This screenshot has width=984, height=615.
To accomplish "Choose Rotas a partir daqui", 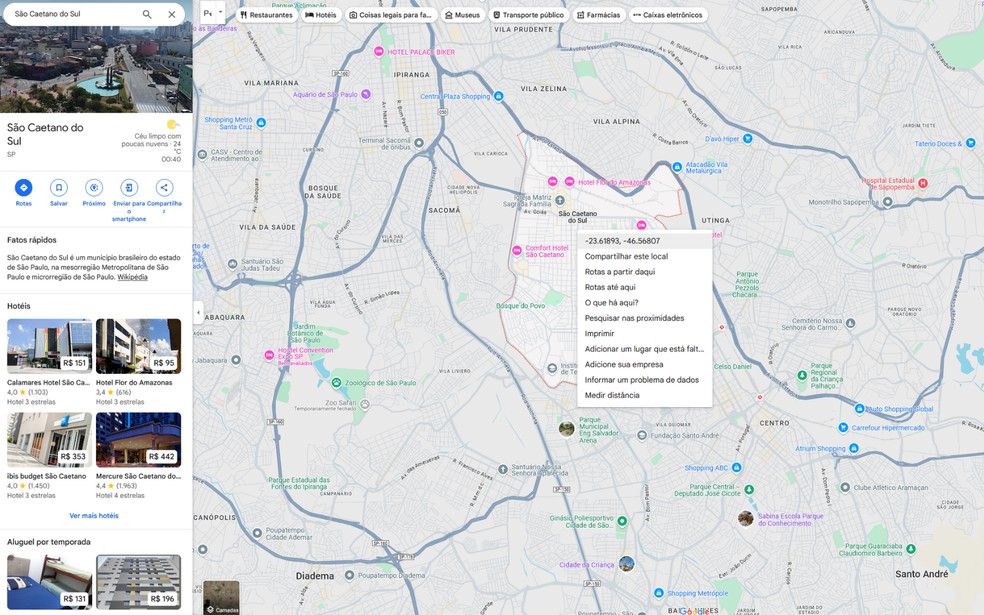I will tap(644, 272).
